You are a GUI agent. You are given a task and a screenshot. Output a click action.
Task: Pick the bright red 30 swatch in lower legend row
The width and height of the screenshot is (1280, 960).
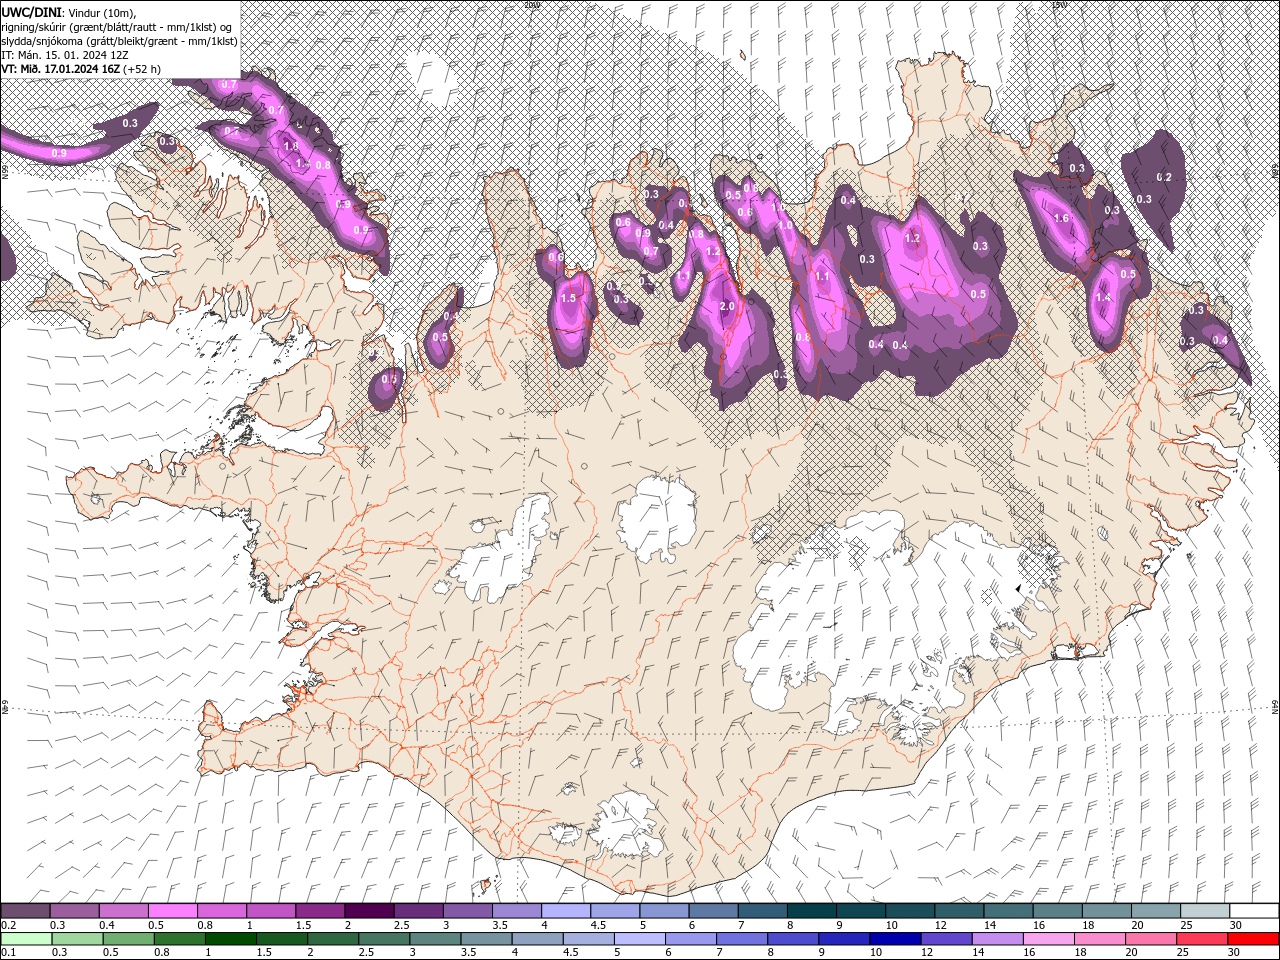[x=1254, y=939]
